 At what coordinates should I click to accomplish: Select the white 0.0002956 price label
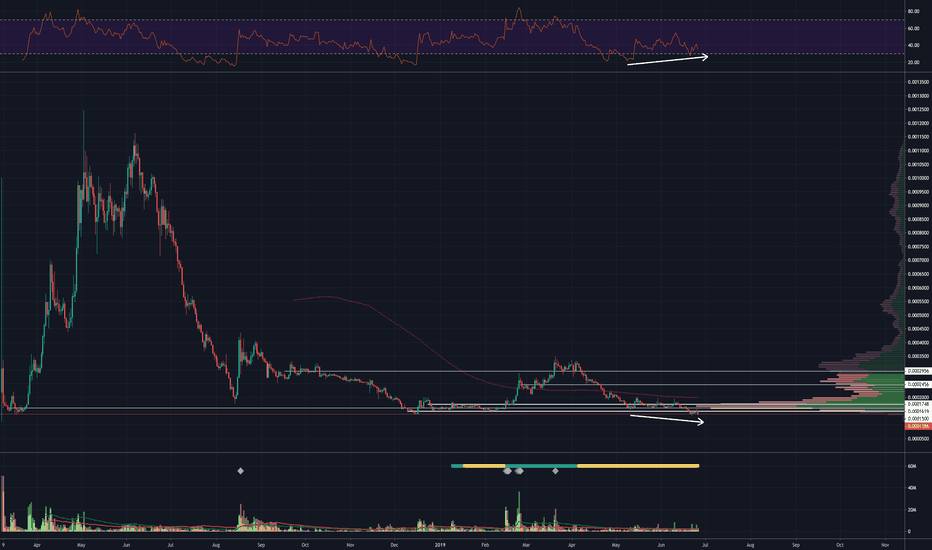click(918, 371)
